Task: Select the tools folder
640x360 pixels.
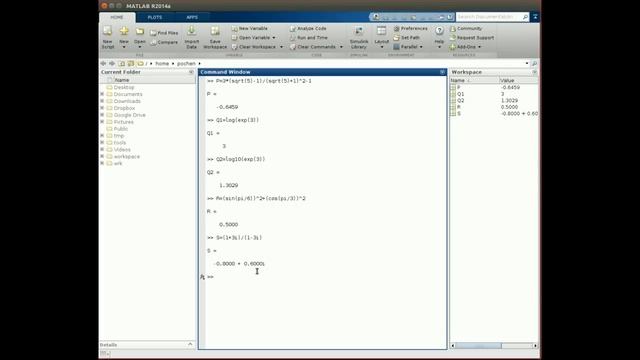Action: pos(120,143)
